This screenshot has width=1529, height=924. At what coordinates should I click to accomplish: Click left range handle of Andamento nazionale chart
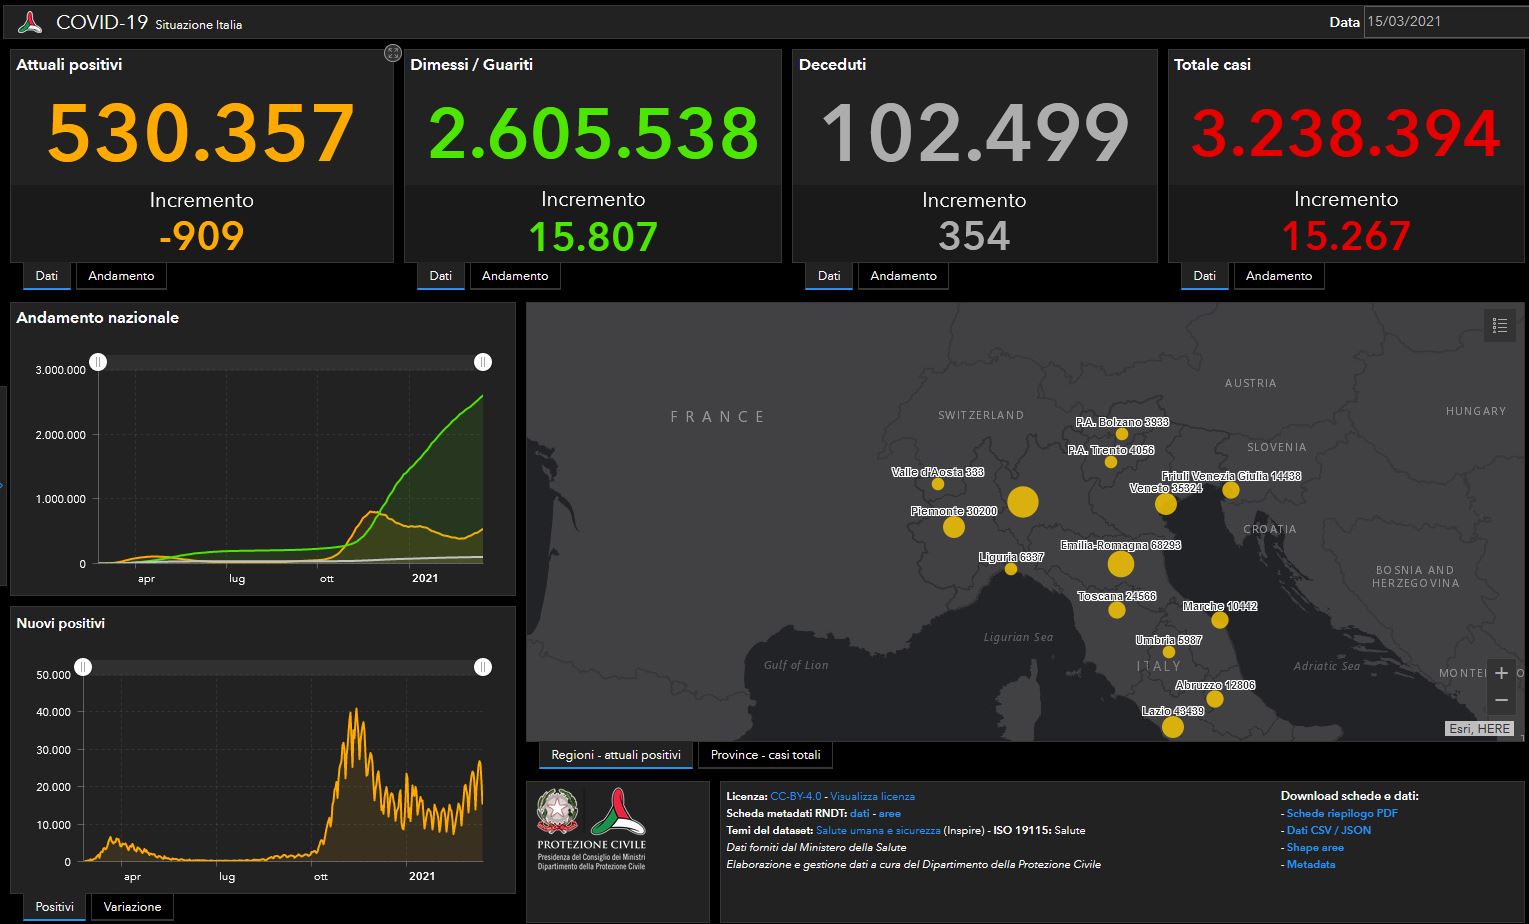[98, 362]
